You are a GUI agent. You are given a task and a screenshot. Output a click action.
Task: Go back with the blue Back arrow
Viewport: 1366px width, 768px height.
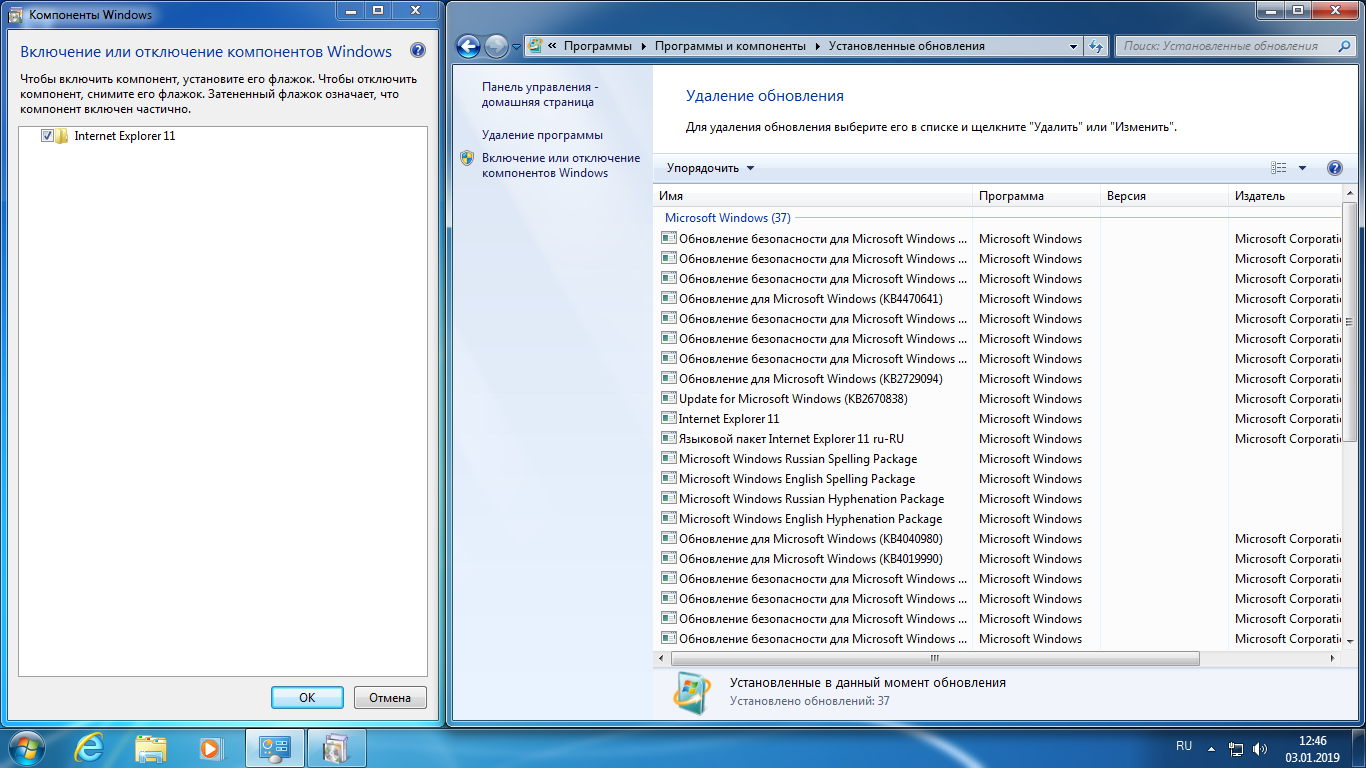click(x=468, y=46)
